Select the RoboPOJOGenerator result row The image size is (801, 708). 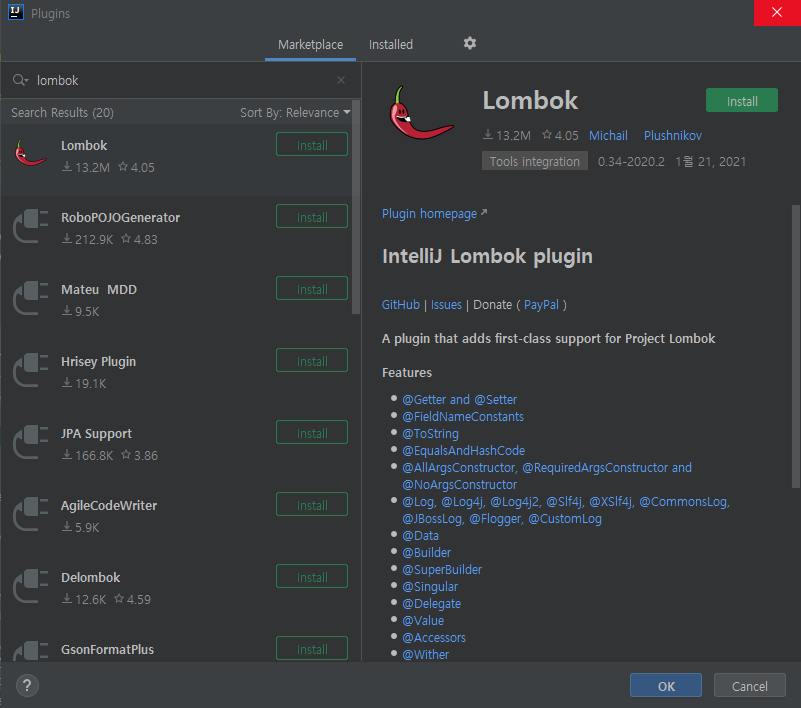(x=176, y=231)
